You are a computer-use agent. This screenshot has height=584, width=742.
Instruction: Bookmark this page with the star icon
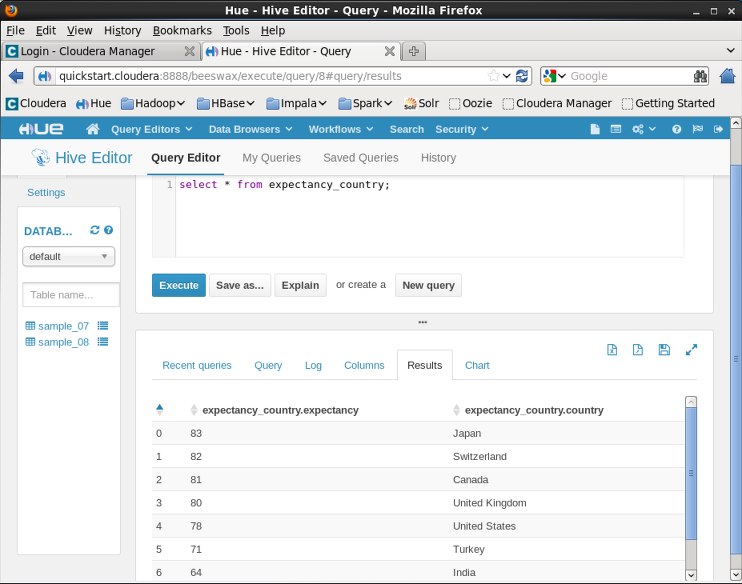[x=493, y=76]
